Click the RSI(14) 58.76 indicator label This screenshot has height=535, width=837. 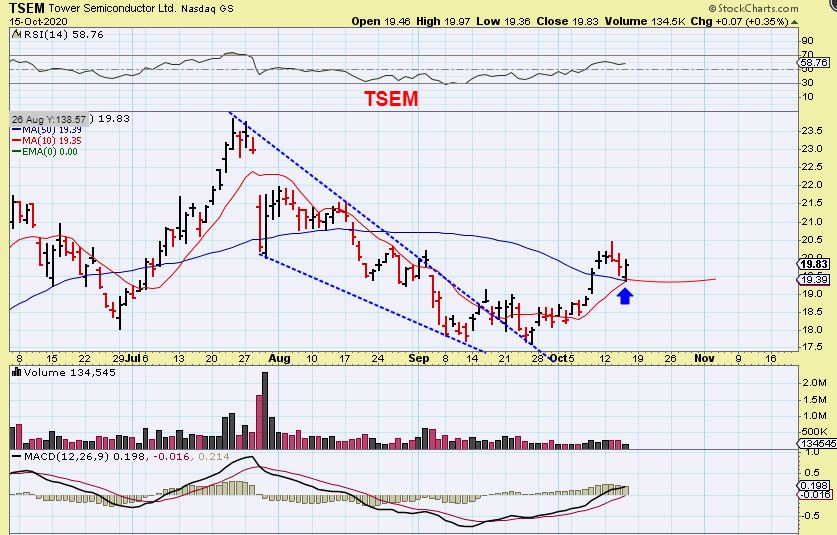point(63,35)
